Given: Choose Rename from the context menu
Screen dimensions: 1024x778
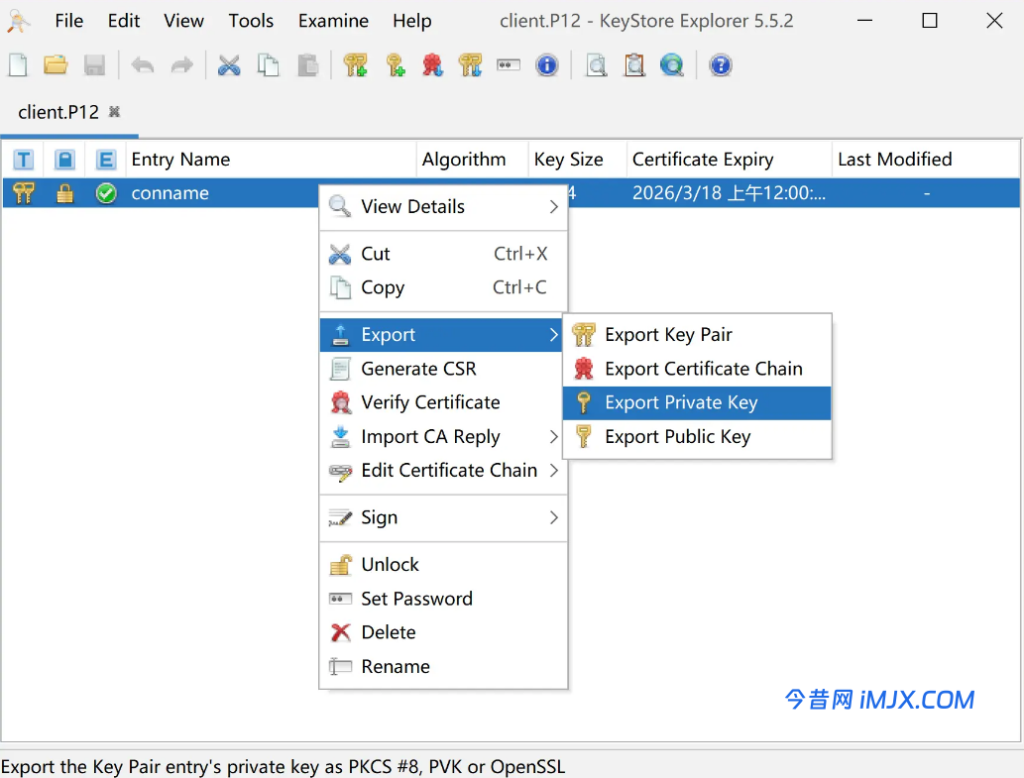Looking at the screenshot, I should [x=443, y=666].
